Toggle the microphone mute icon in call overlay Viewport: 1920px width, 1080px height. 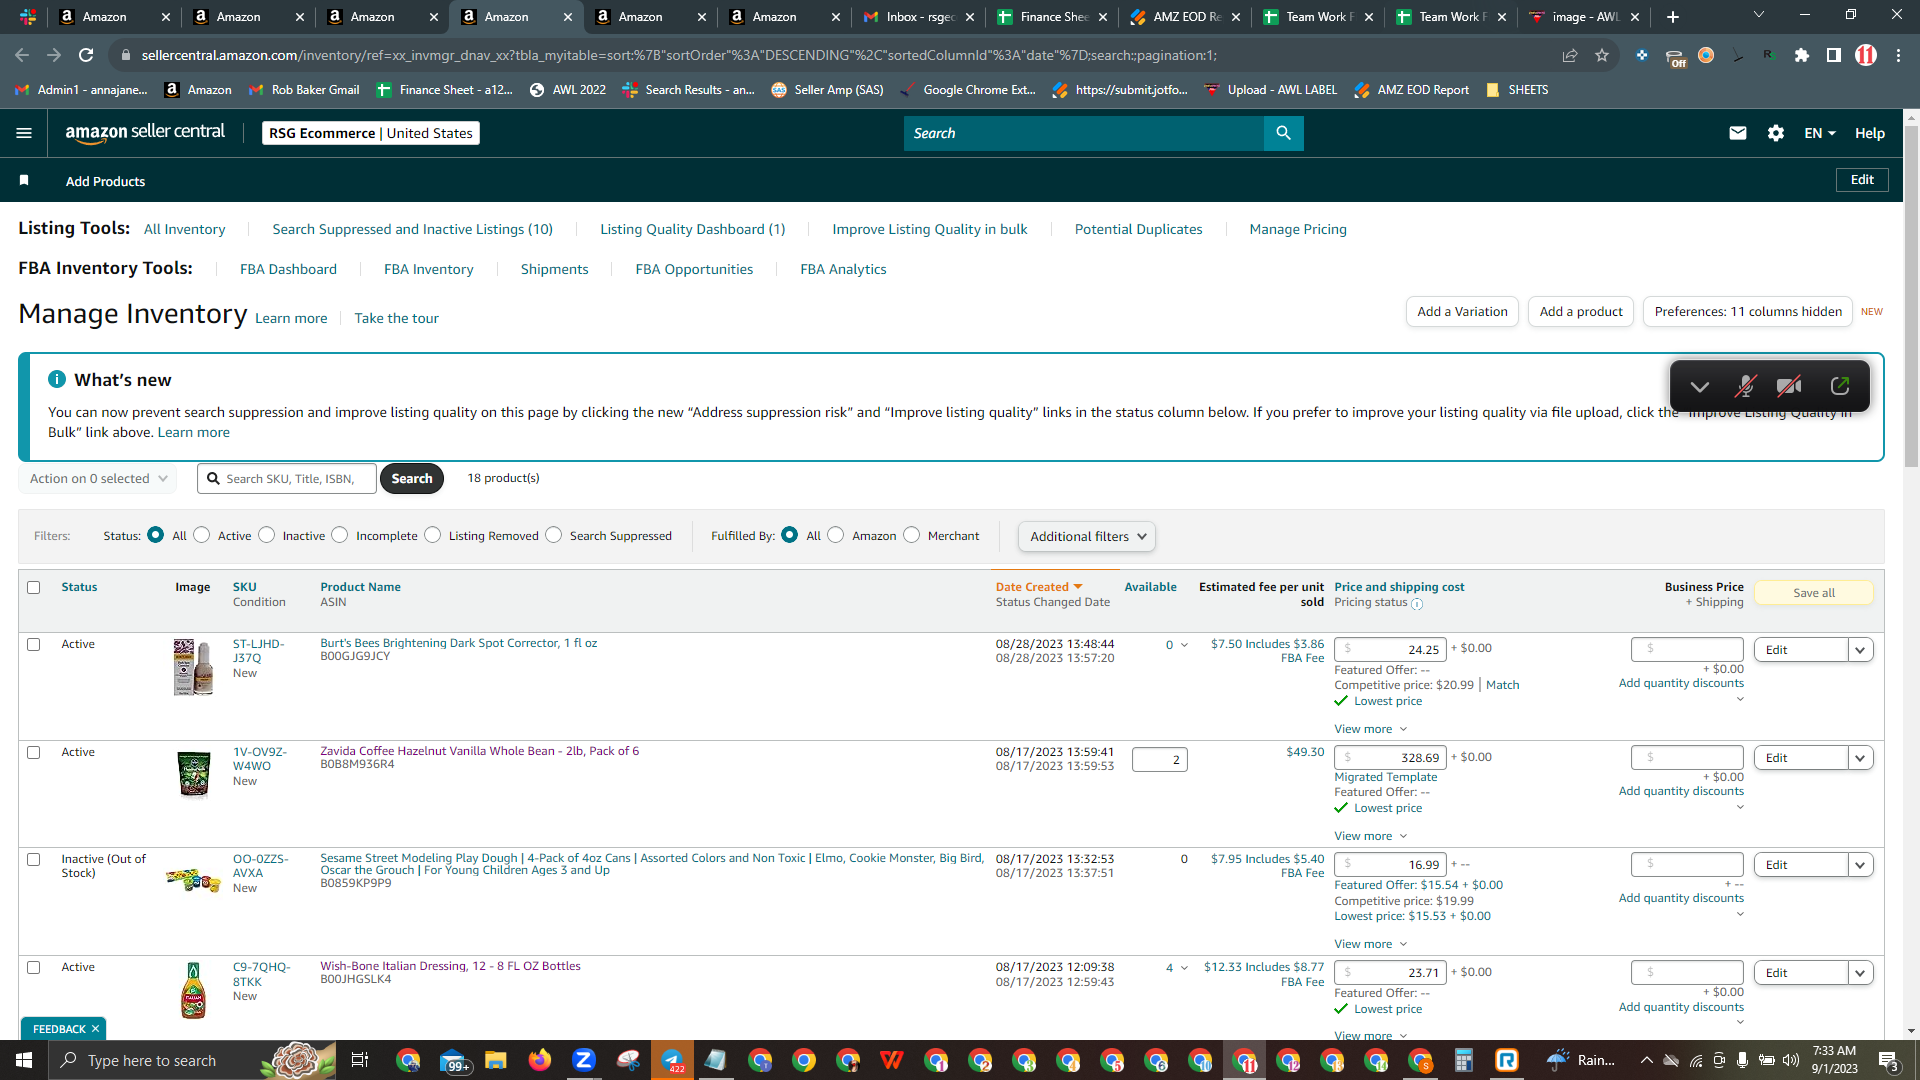1745,386
